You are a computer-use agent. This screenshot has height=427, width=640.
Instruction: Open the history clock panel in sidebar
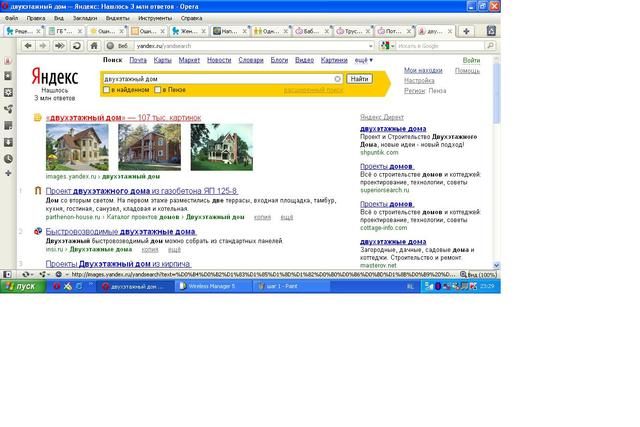point(8,159)
